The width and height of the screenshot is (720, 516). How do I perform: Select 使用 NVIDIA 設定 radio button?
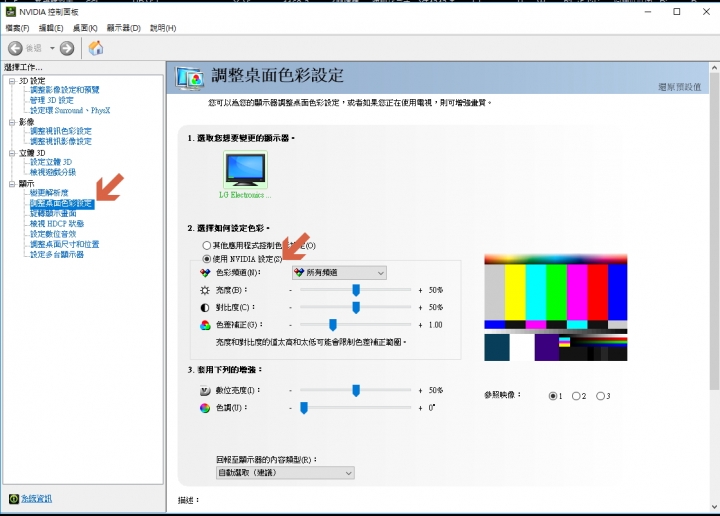pos(207,259)
